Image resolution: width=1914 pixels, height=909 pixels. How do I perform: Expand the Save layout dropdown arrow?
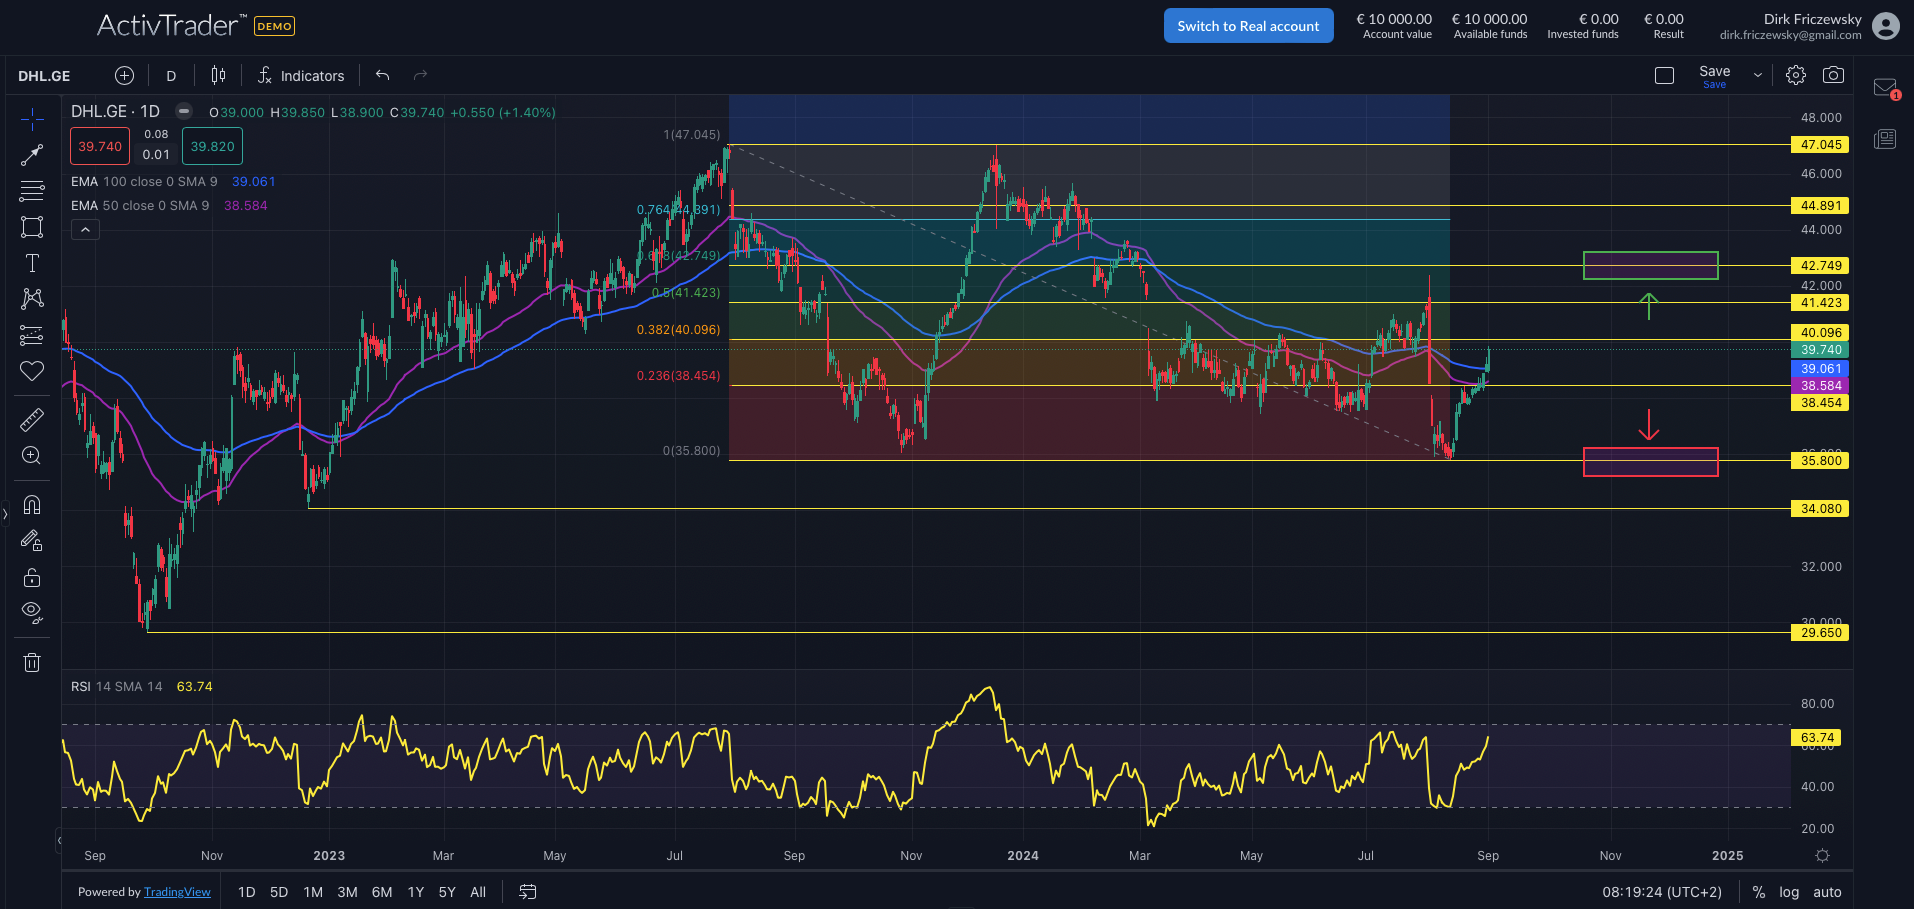pos(1757,75)
